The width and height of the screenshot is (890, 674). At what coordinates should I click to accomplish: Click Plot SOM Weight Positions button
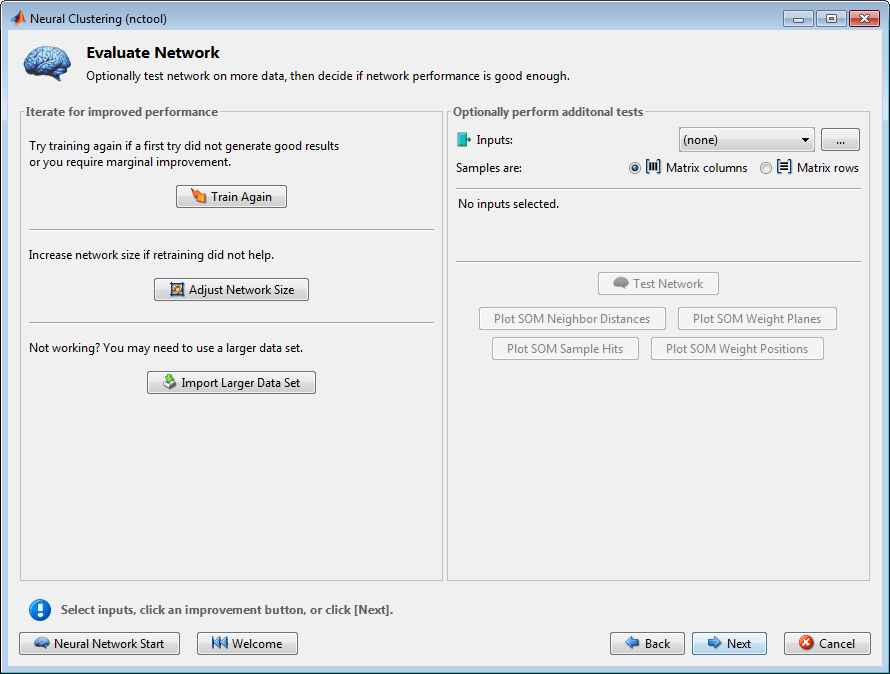pyautogui.click(x=737, y=349)
